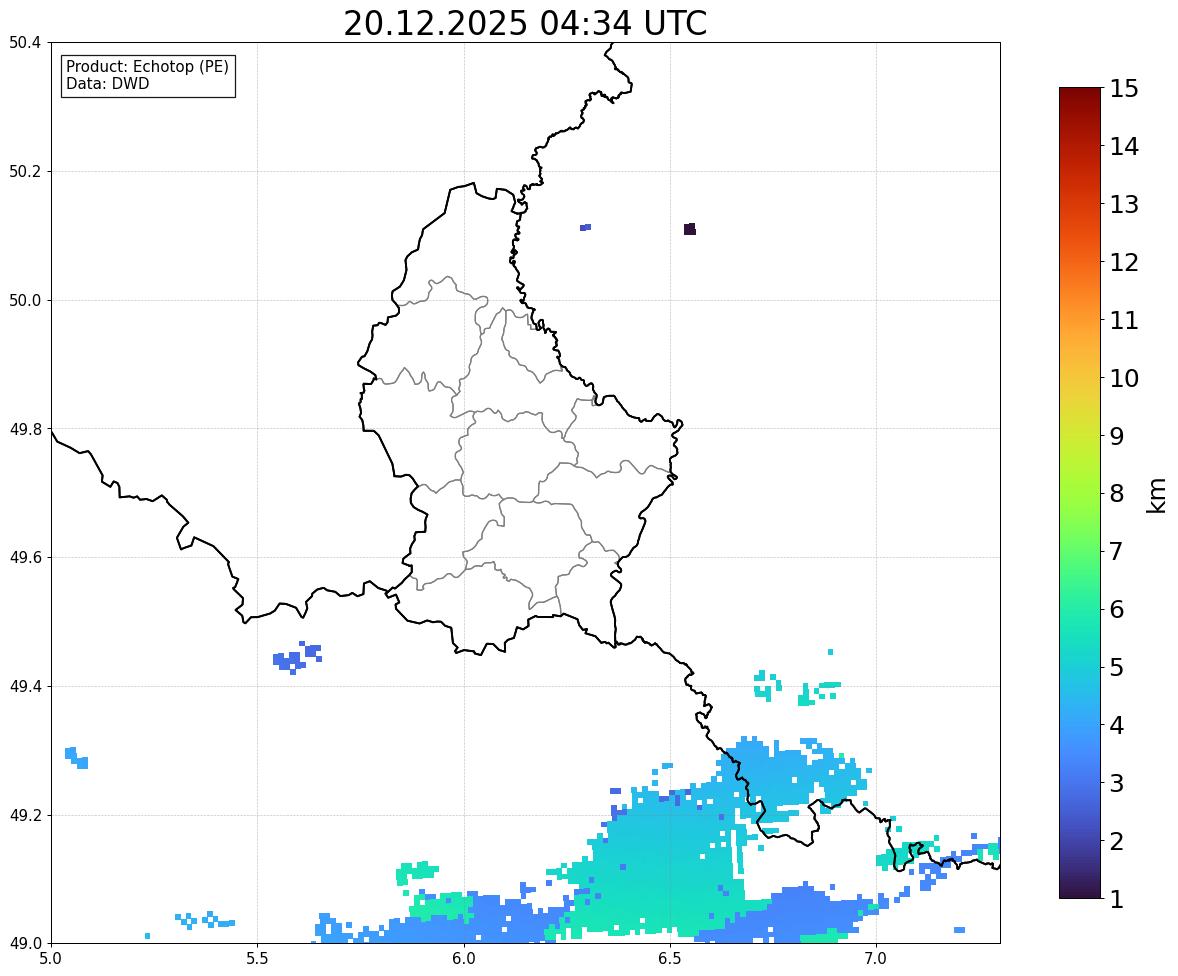Click the colorbar at the green 7 km level
1178x976 pixels.
[x=1080, y=551]
